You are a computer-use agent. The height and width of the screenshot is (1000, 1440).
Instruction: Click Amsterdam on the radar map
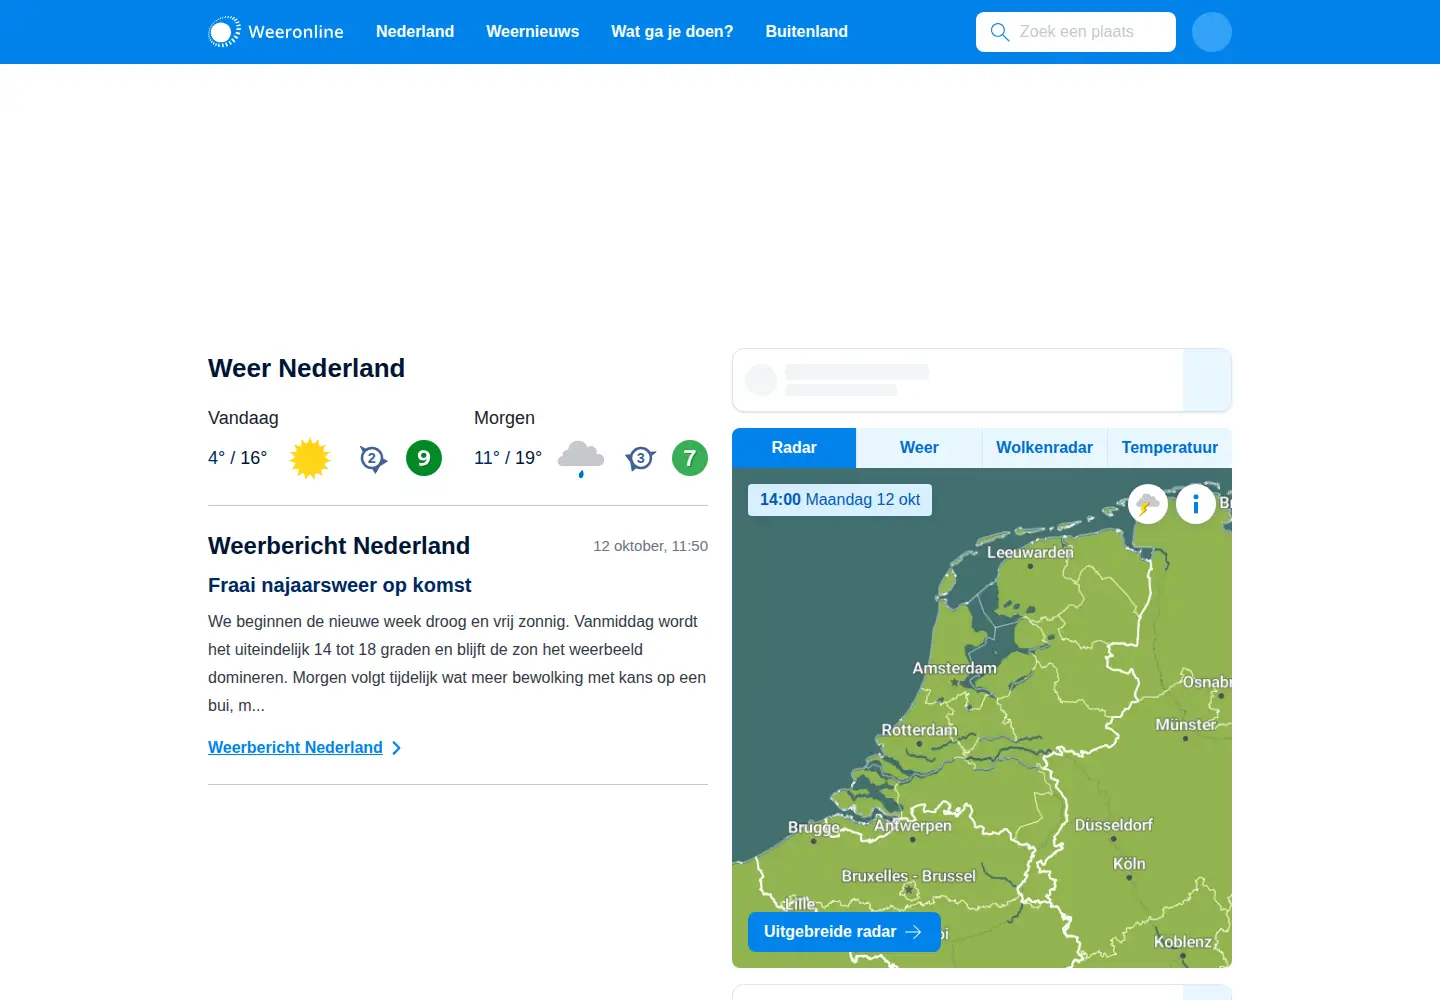[x=954, y=668]
